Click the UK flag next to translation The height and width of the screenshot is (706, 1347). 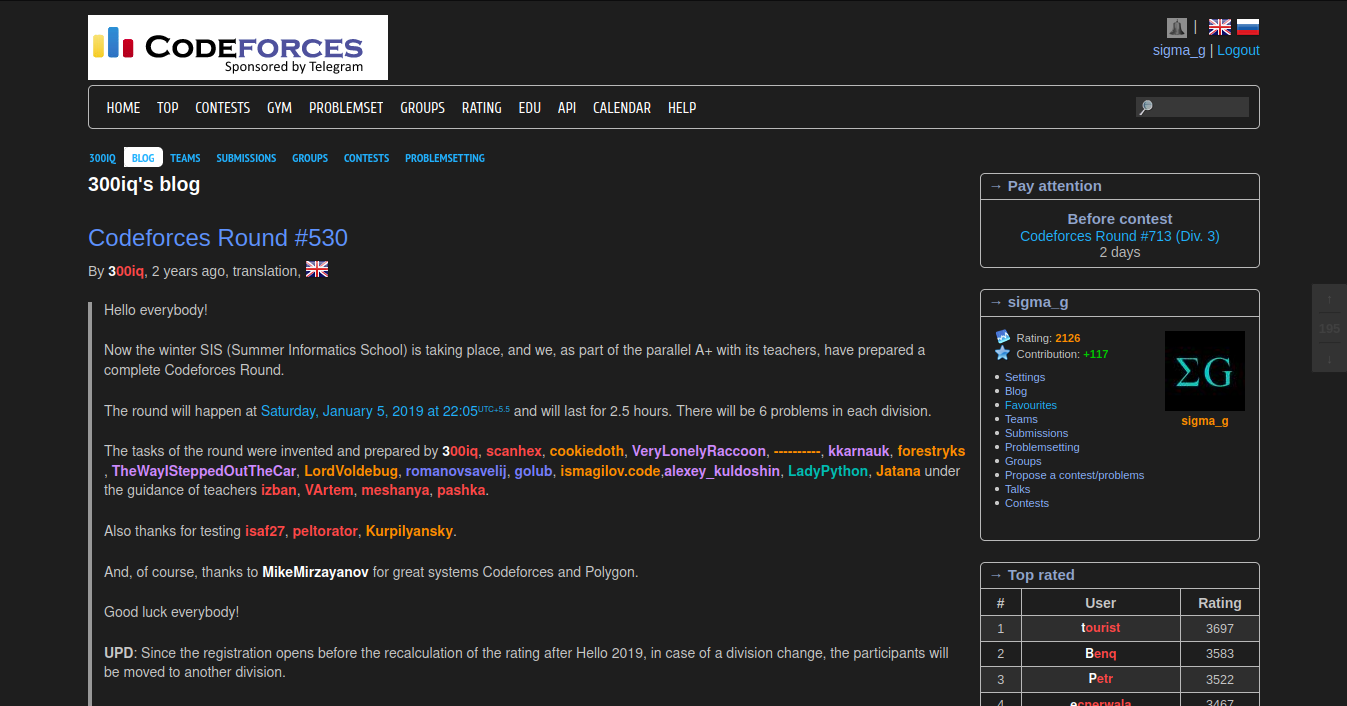coord(317,269)
